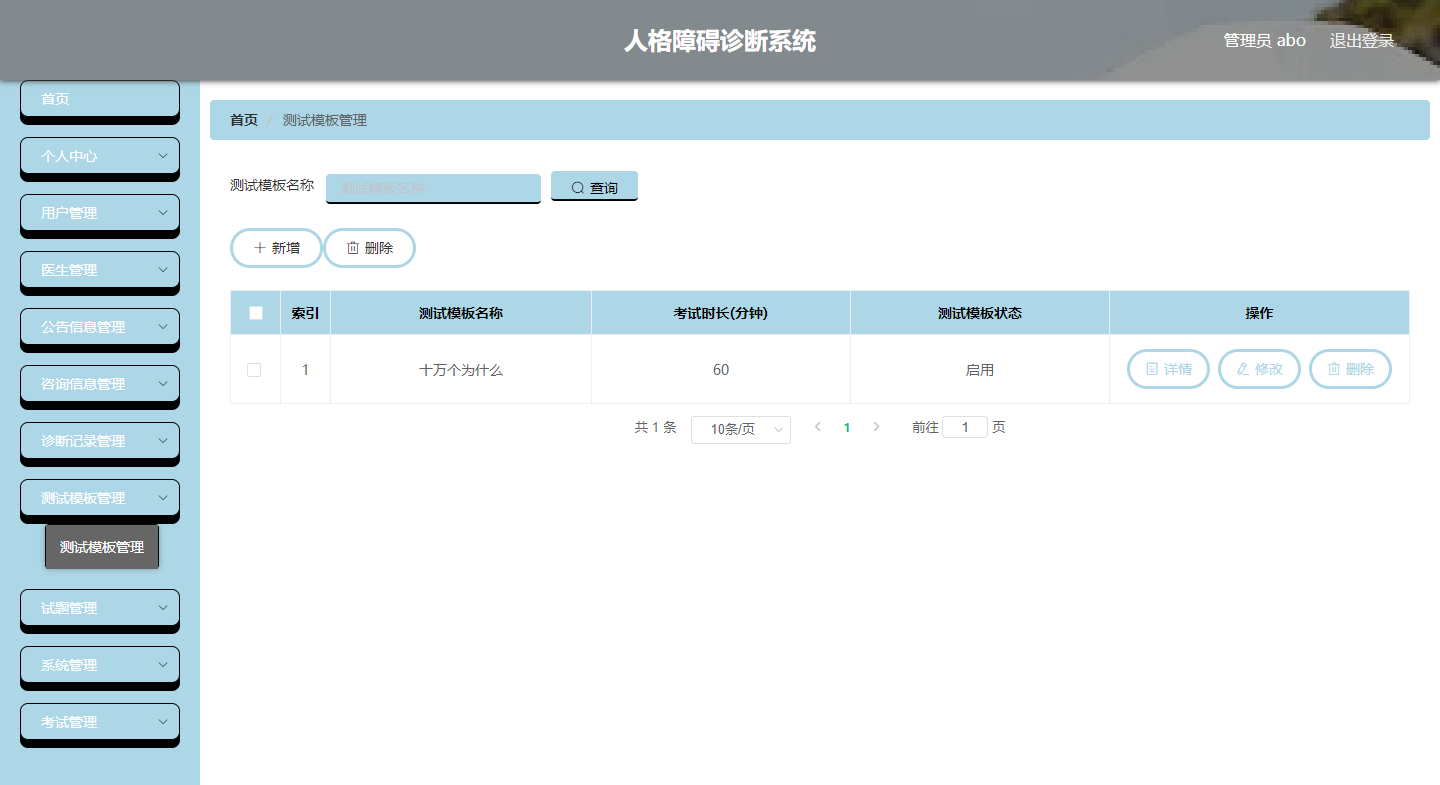
Task: Click the 操作 column header
Action: pyautogui.click(x=1259, y=313)
